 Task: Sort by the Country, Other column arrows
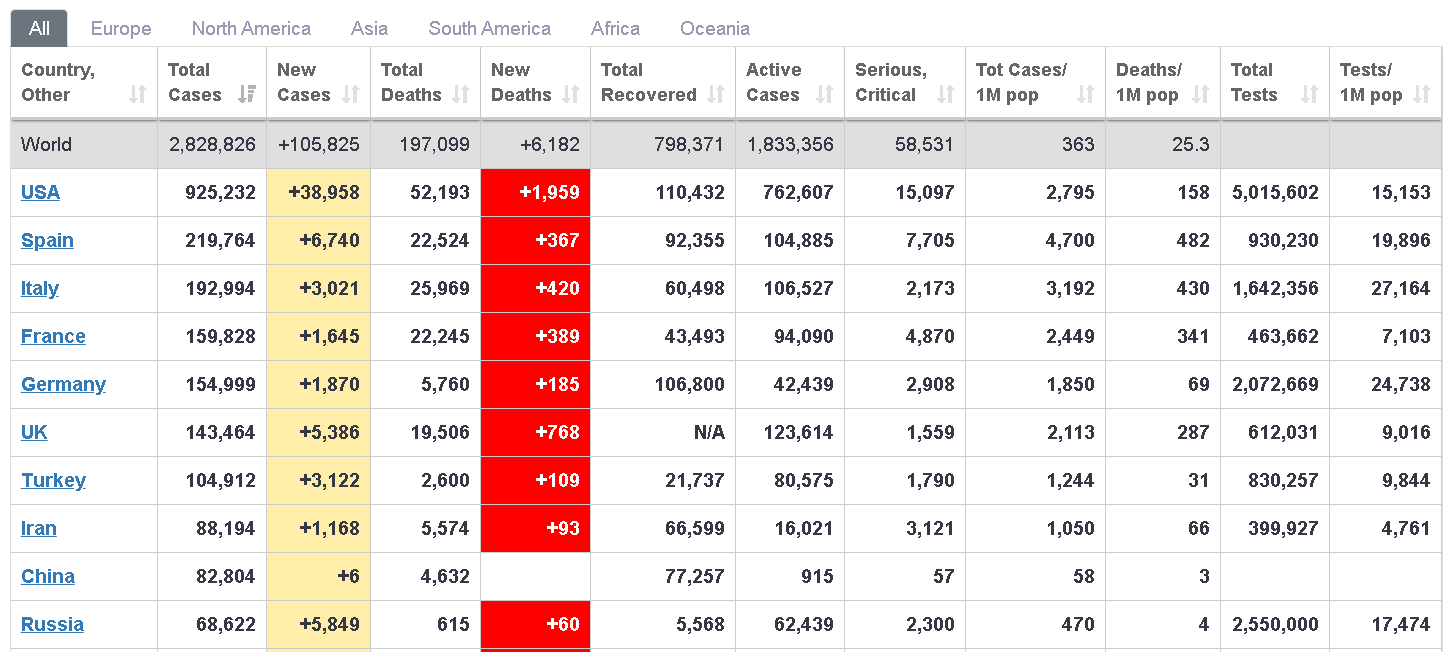[138, 95]
